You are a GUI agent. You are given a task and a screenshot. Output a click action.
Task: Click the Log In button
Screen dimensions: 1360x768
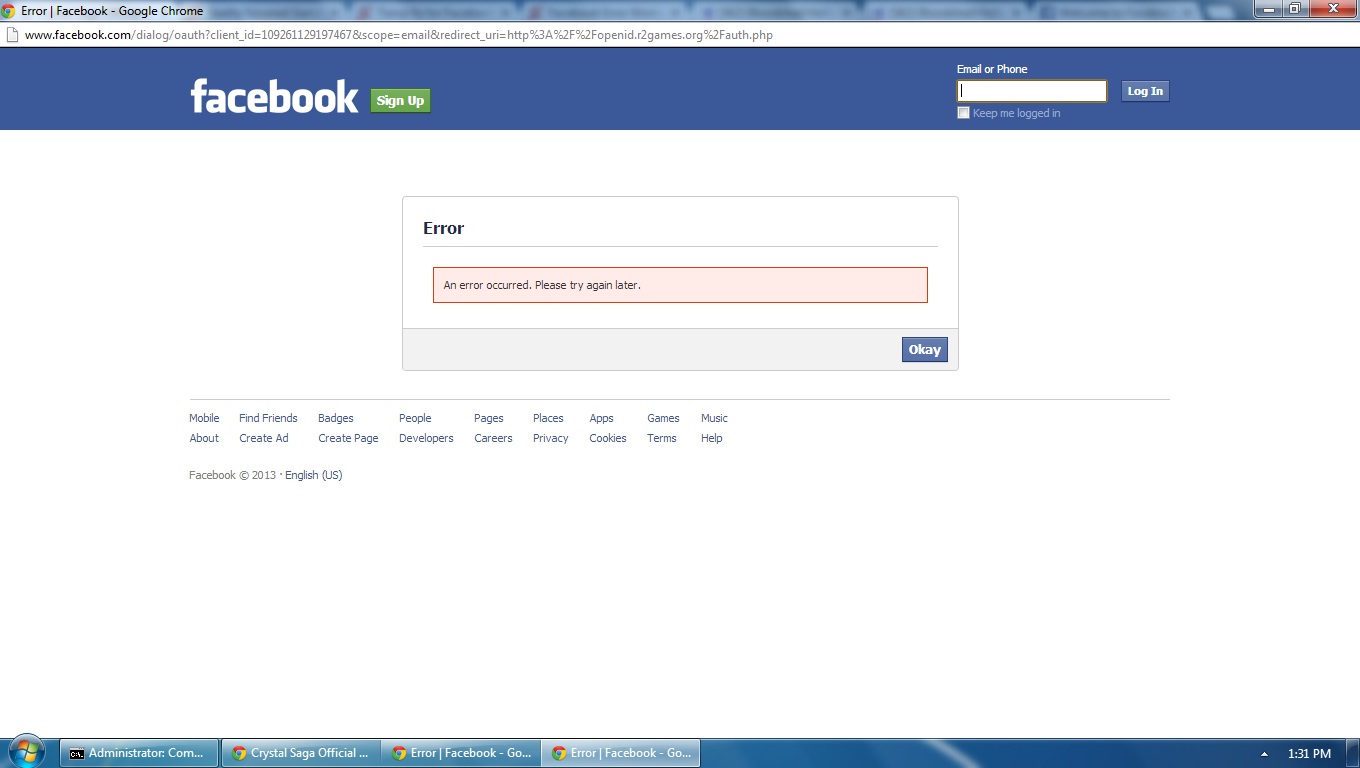pyautogui.click(x=1145, y=91)
